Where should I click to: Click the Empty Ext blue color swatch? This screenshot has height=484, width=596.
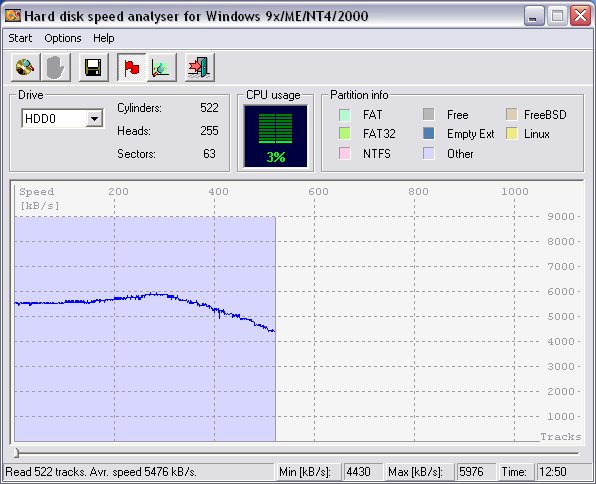[x=428, y=133]
